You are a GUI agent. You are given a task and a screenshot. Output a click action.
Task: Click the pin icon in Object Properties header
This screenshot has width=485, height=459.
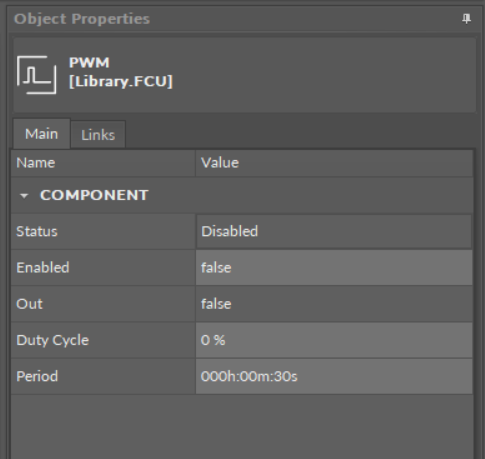tap(466, 19)
